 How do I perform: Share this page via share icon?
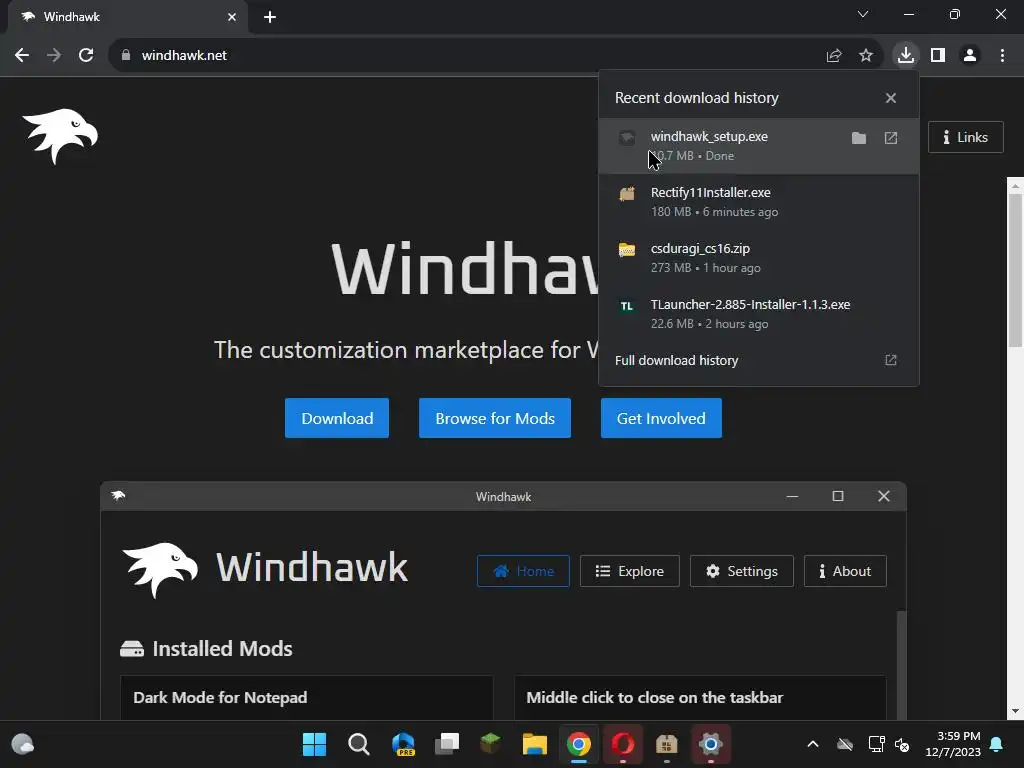click(833, 56)
